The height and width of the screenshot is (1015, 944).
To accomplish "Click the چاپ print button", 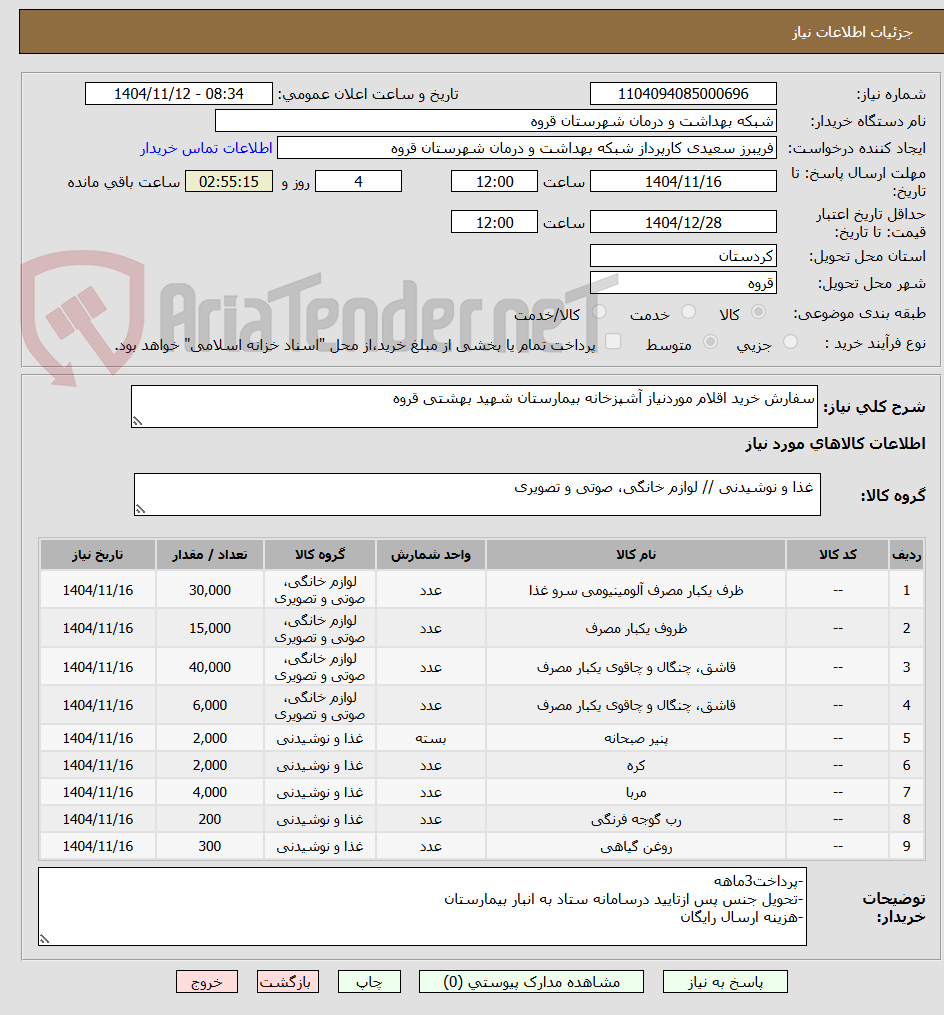I will click(370, 982).
